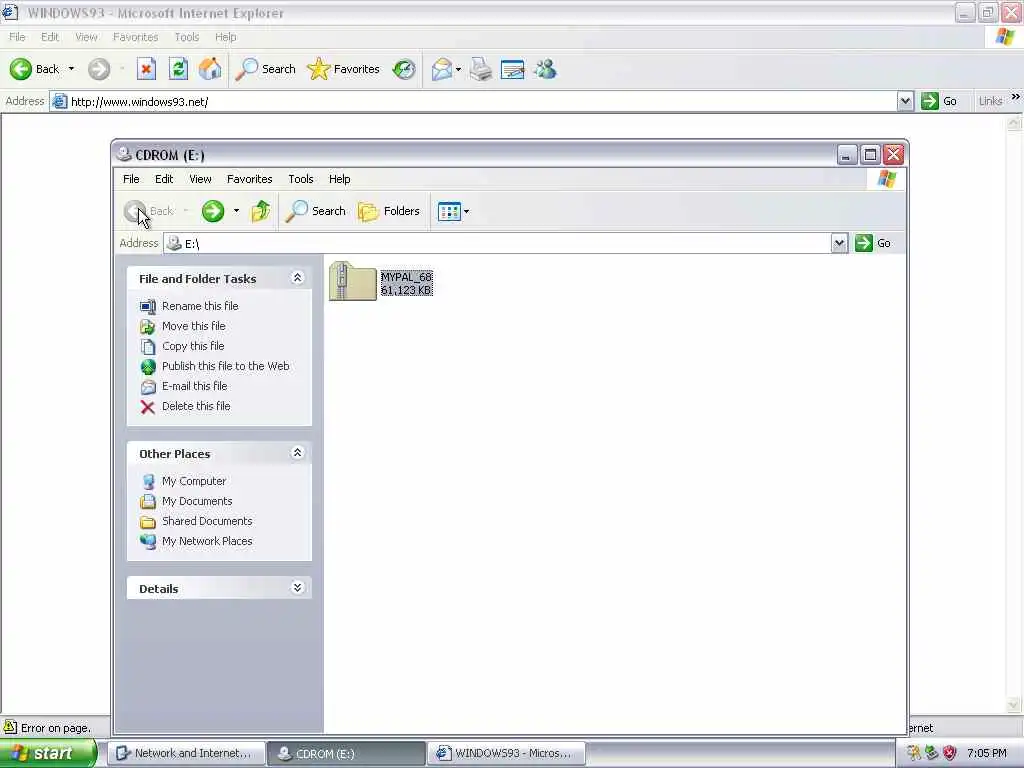Open the Tools menu in Internet Explorer

click(x=186, y=37)
